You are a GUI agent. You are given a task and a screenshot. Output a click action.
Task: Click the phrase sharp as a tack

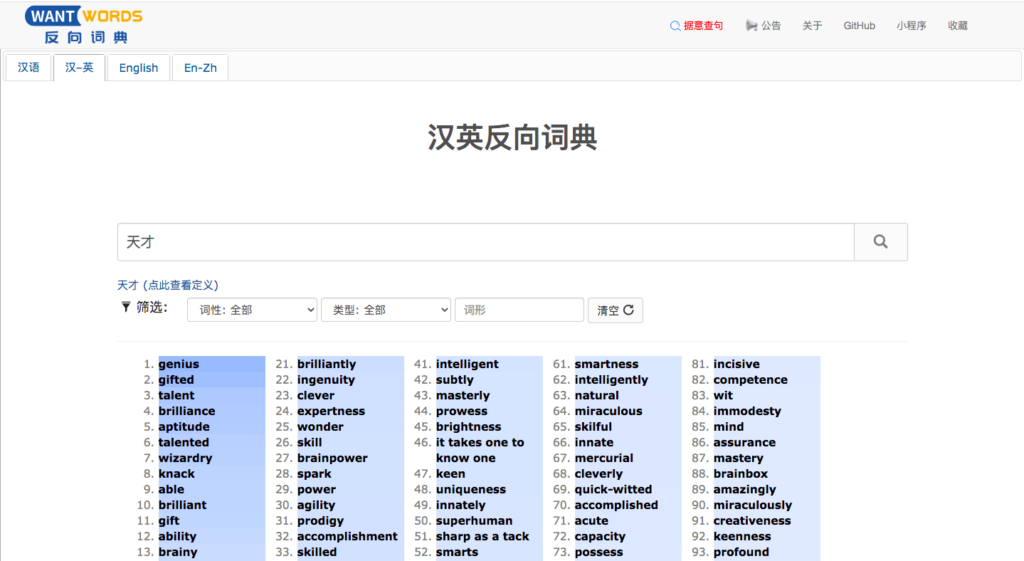[482, 536]
